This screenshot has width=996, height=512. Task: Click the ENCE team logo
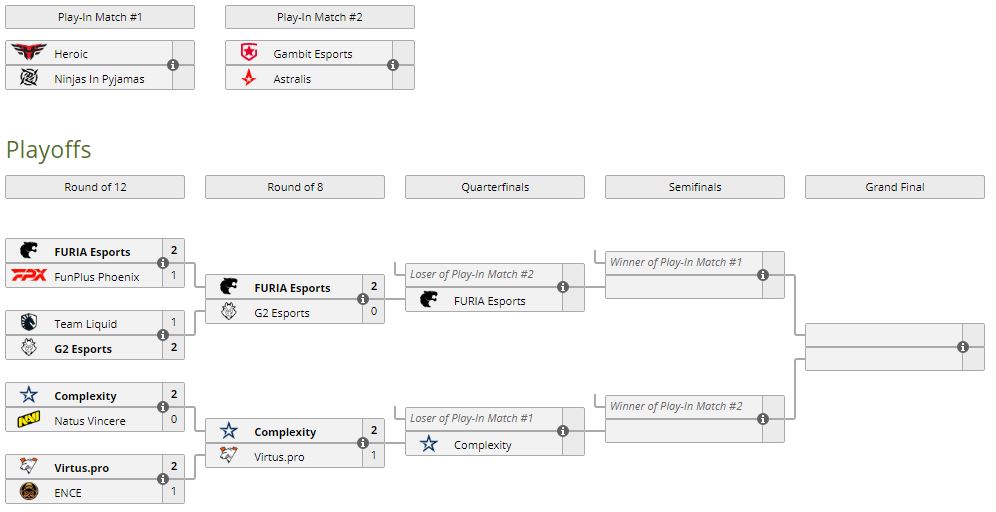tap(29, 492)
